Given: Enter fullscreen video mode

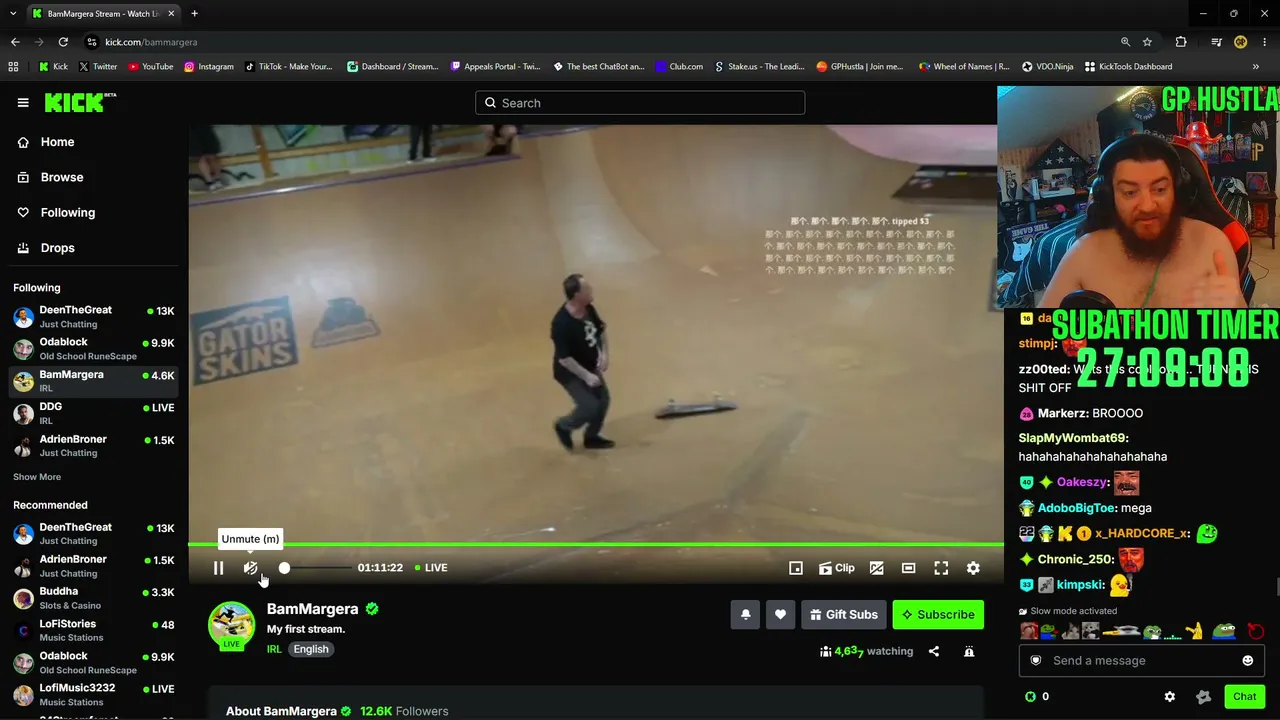Looking at the screenshot, I should point(941,568).
